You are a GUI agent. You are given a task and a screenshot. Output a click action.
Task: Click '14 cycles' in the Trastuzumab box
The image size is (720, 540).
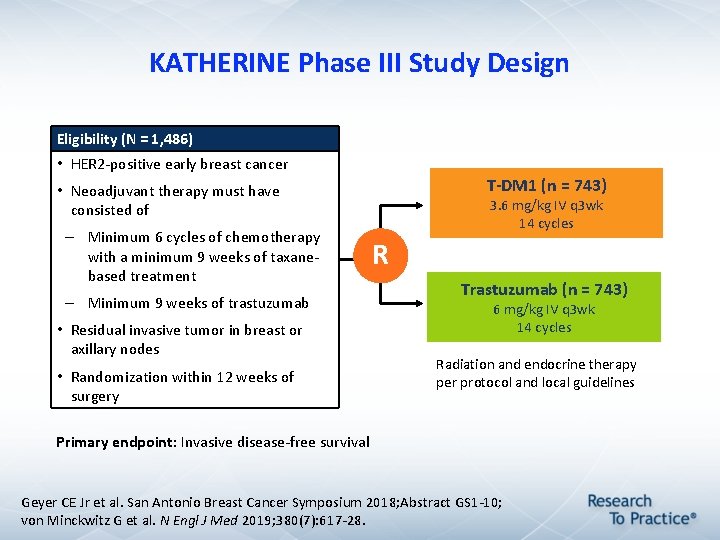coord(544,327)
